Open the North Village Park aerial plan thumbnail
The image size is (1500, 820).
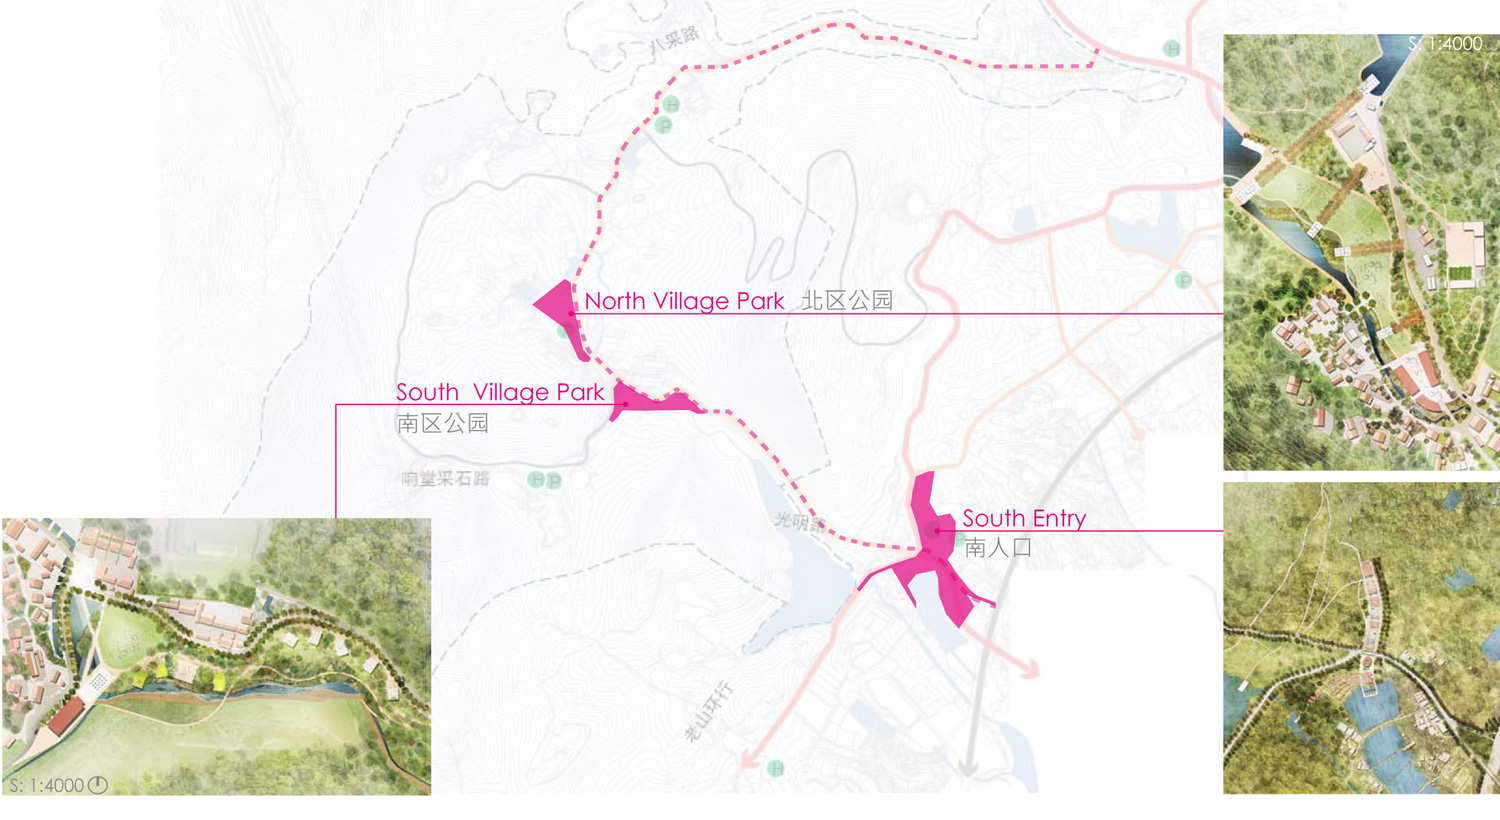[1361, 252]
